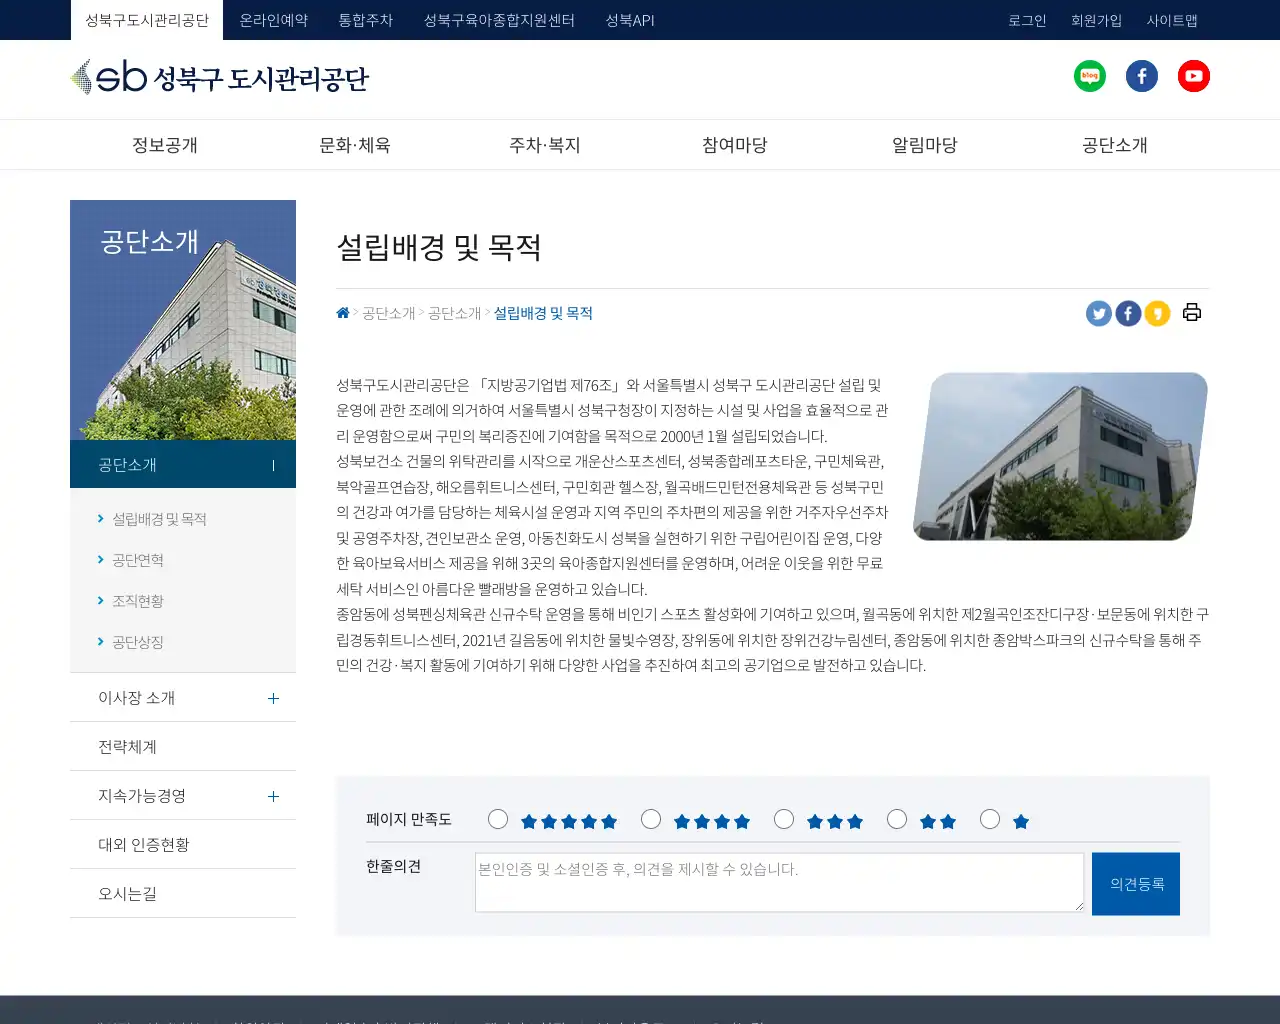Print the page using the printer icon
Screen dimensions: 1280x1024
(x=1191, y=312)
